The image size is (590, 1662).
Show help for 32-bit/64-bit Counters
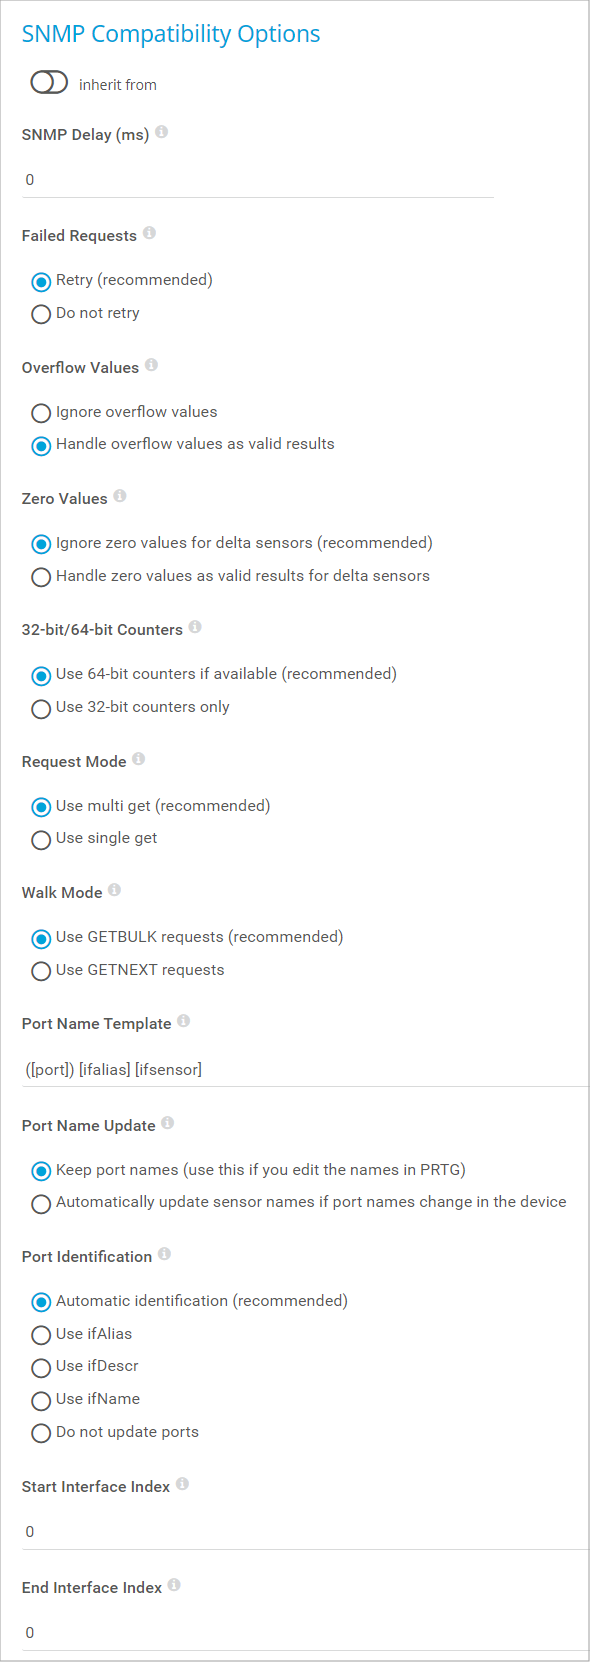tap(195, 627)
